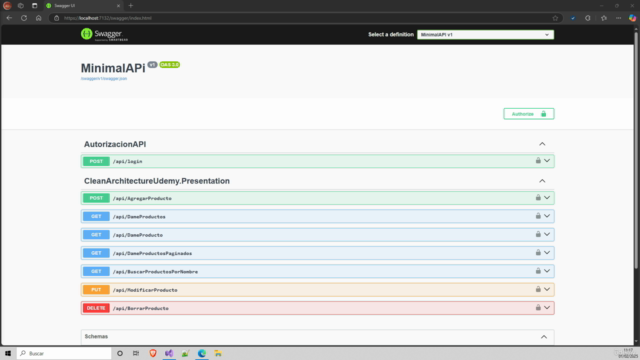Click the lock icon on /api/login row

point(538,160)
